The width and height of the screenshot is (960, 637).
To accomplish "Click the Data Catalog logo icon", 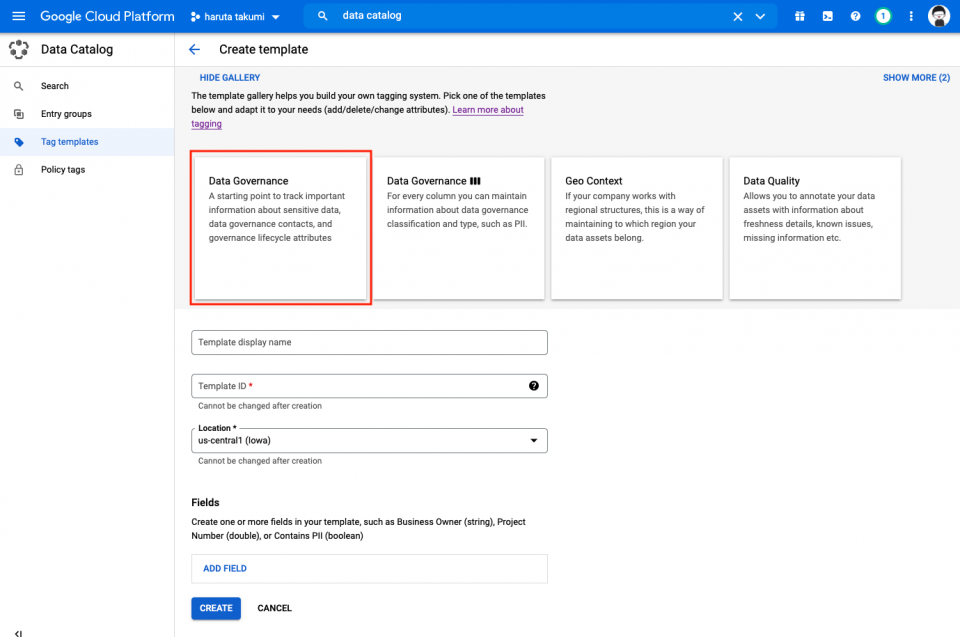I will 18,48.
